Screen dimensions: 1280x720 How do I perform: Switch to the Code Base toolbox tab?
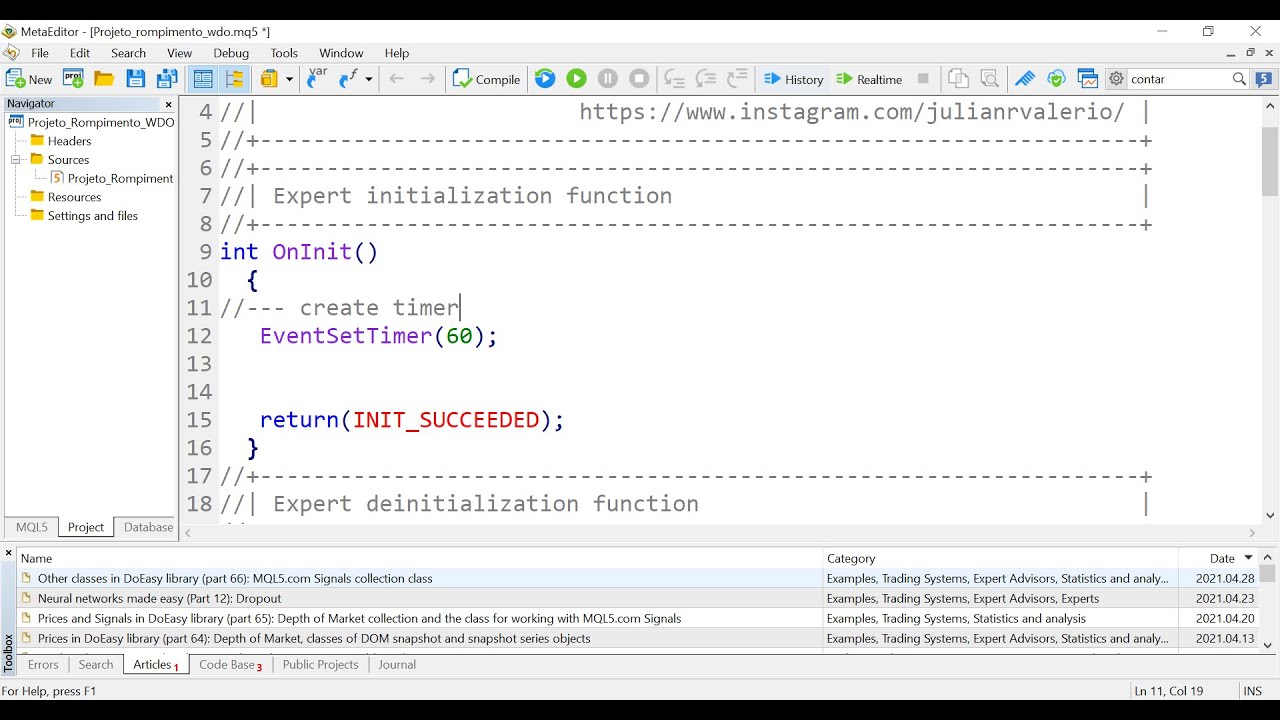pos(230,664)
